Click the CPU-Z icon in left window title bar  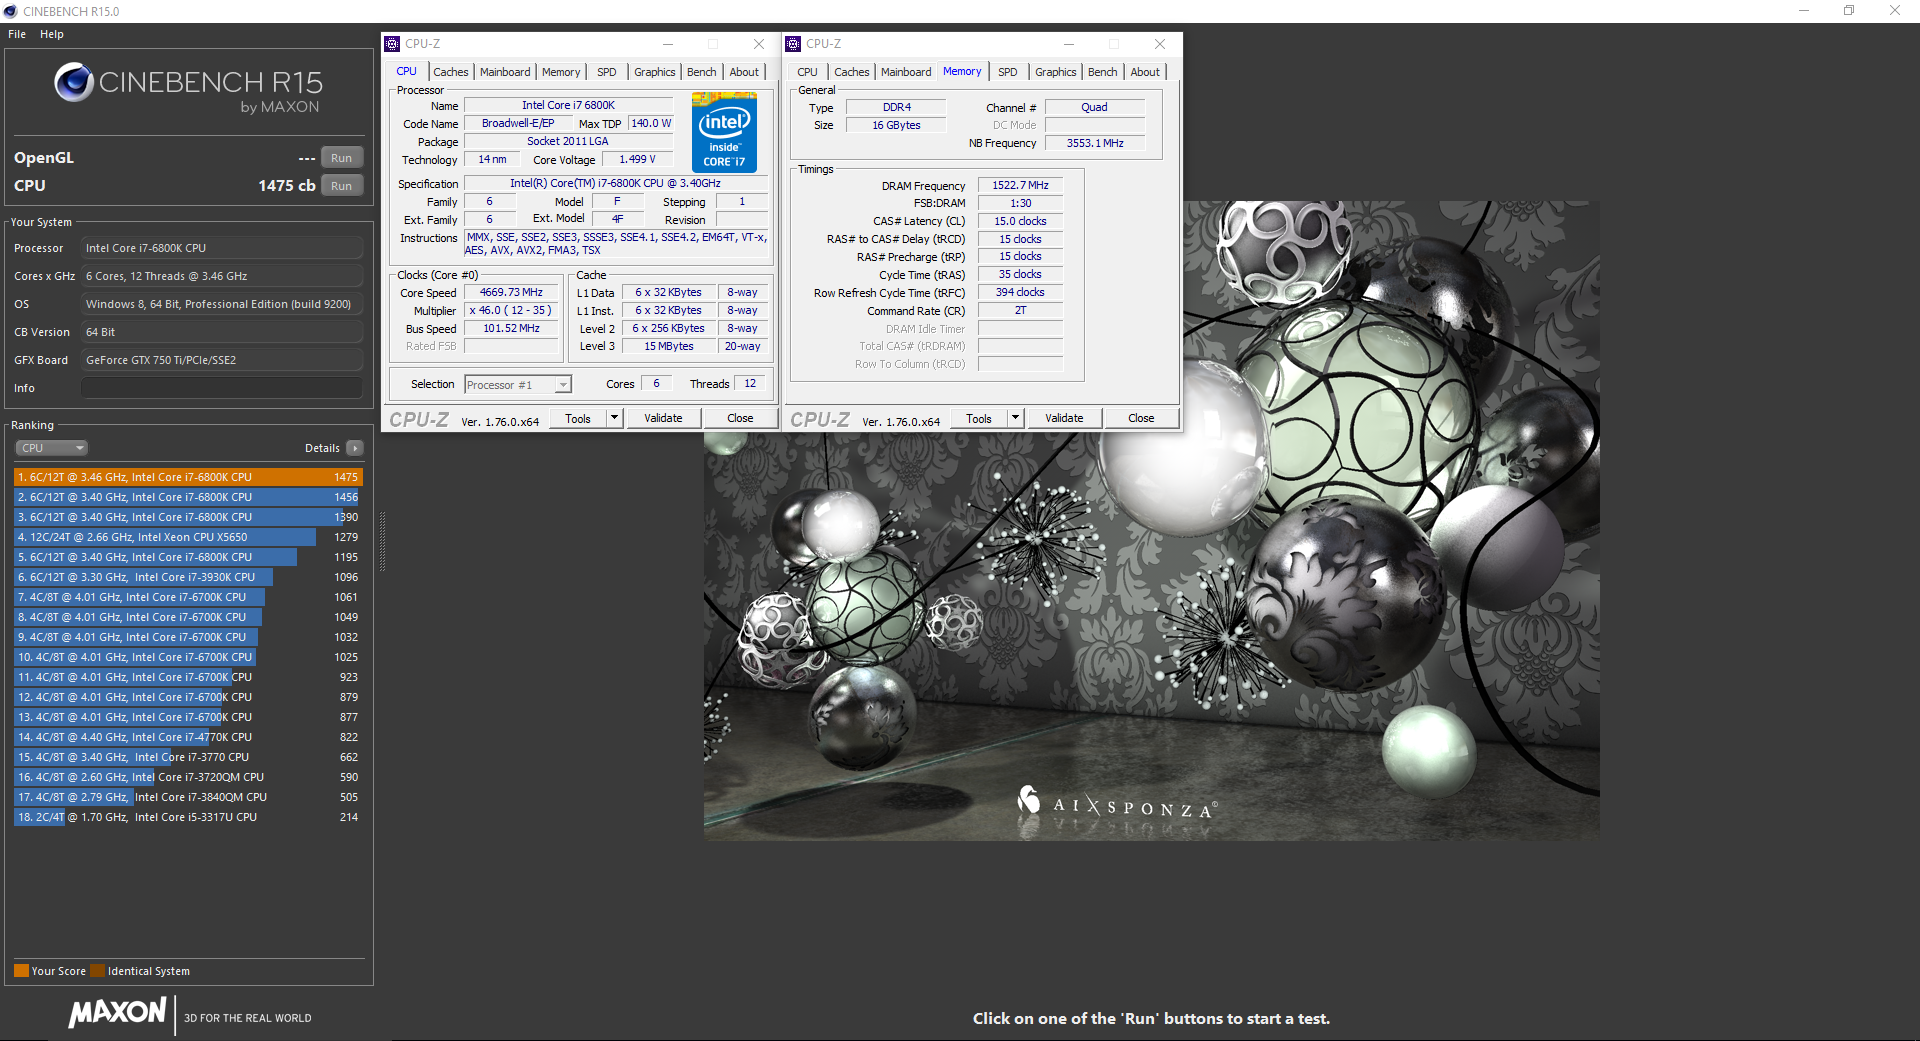click(392, 44)
